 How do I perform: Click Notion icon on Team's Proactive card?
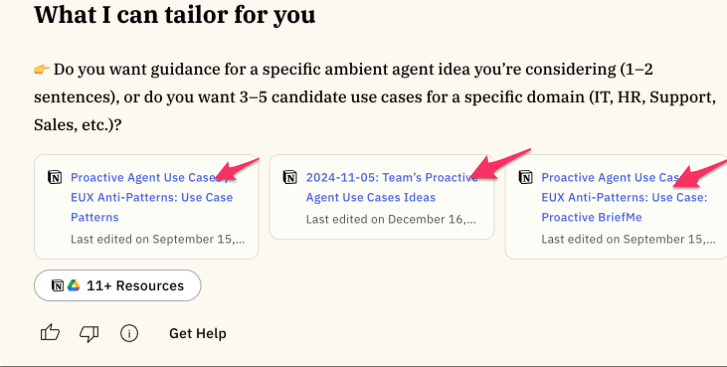[290, 177]
